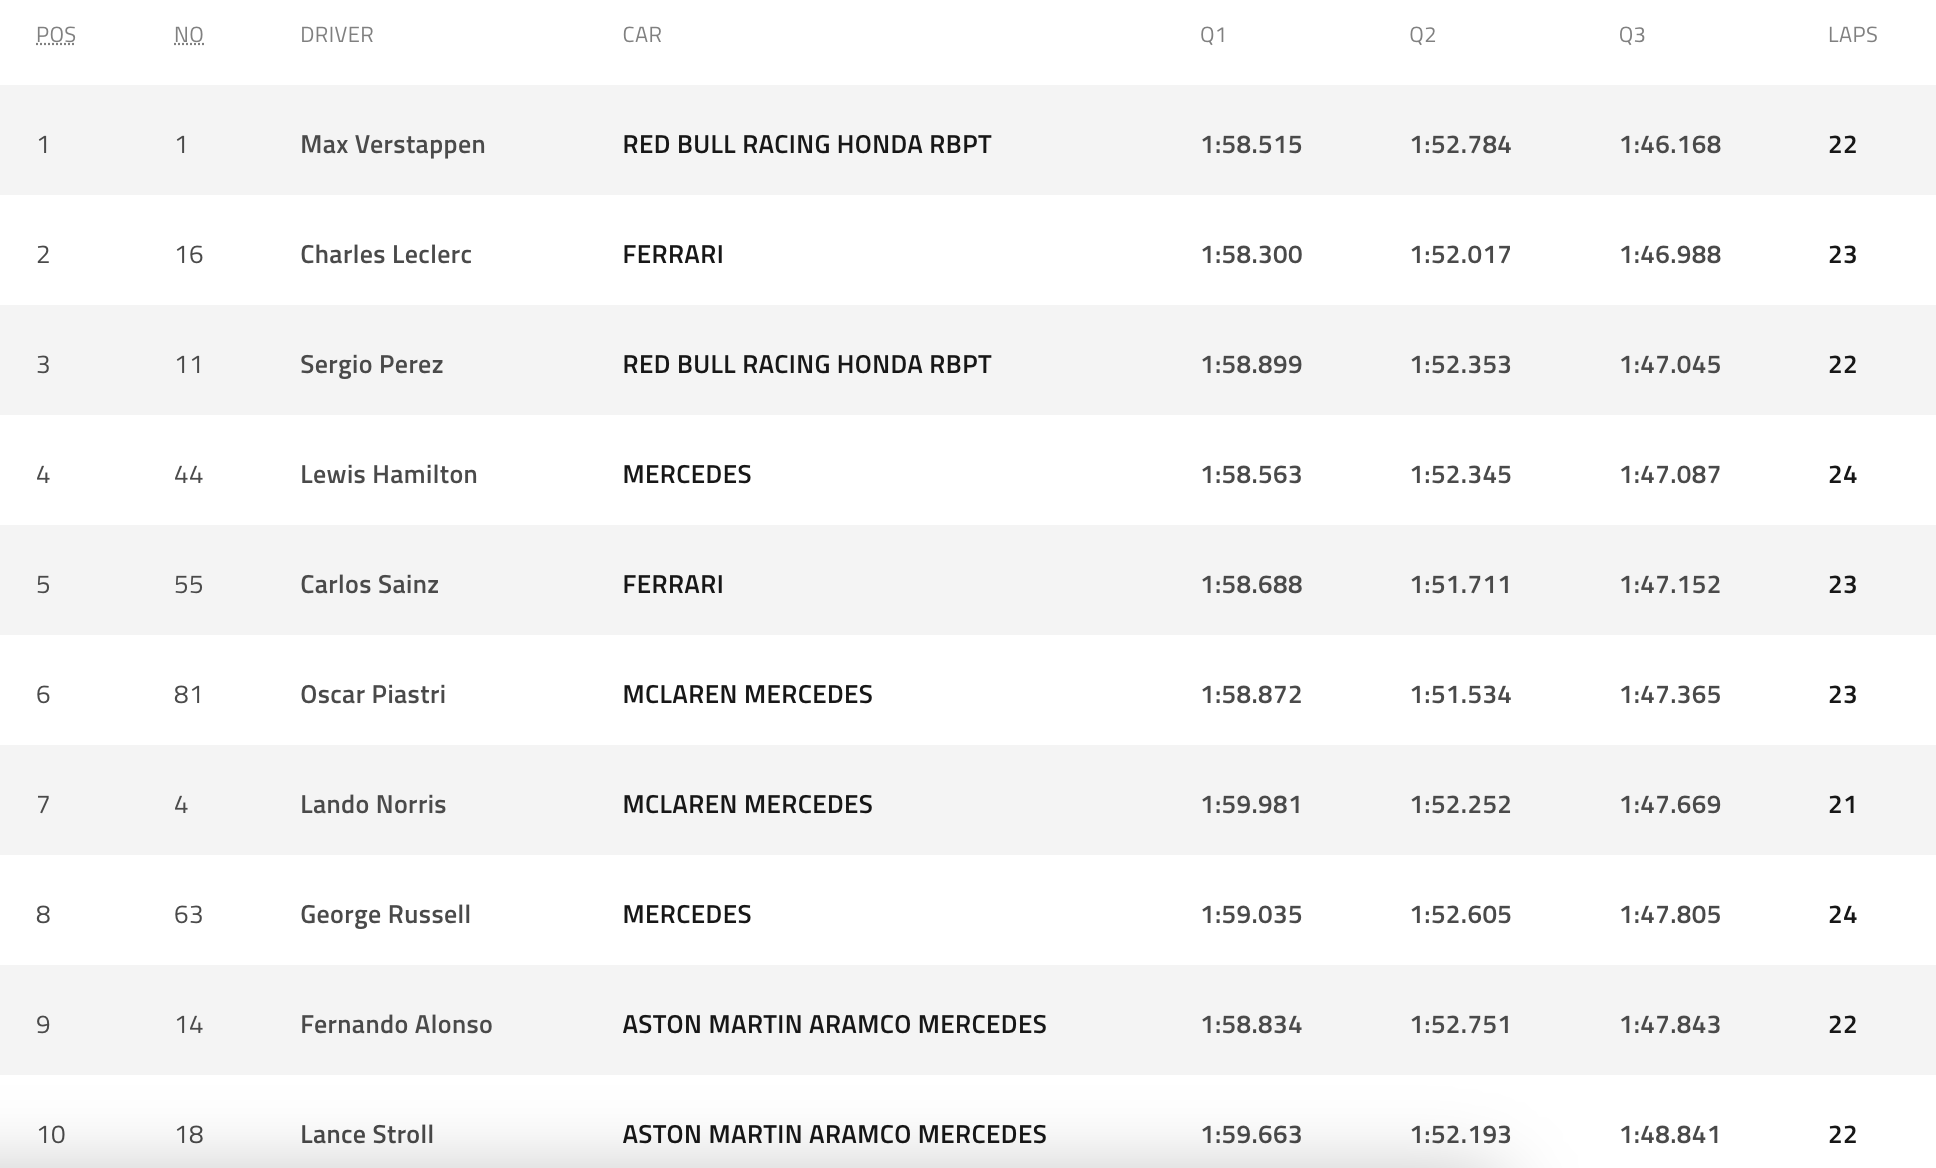Select the DRIVER column header

[336, 35]
